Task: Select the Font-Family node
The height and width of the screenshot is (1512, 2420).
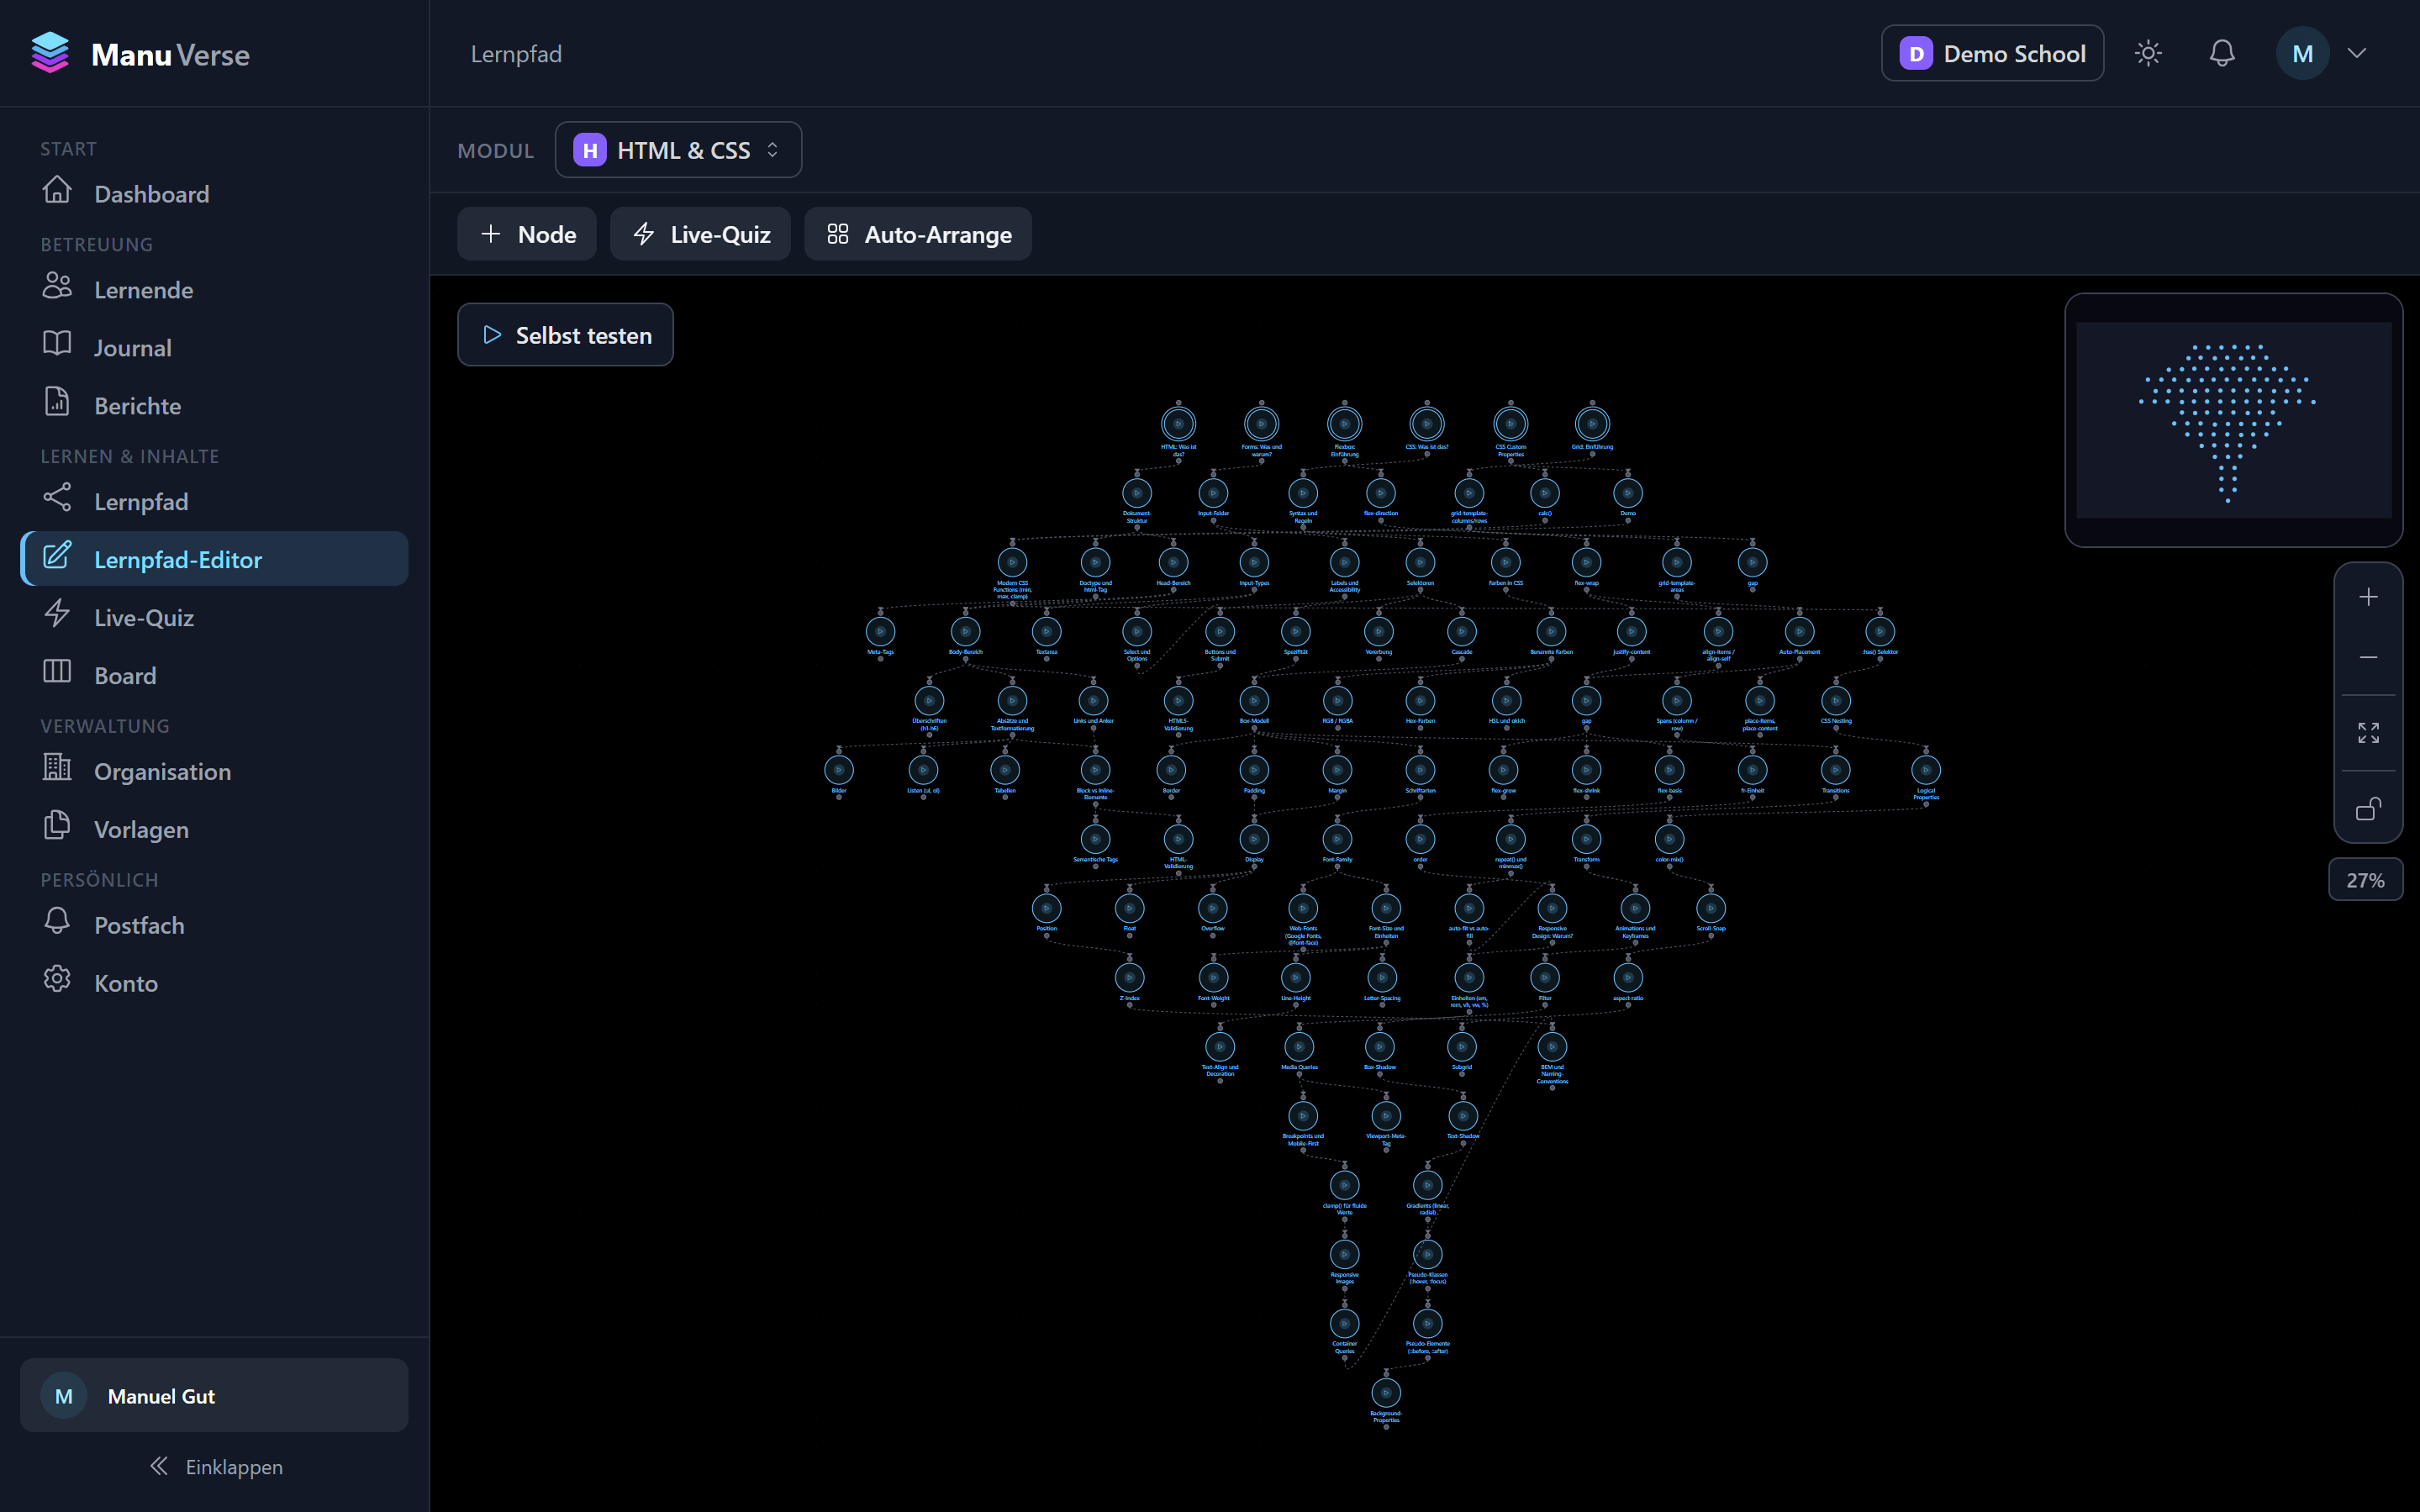Action: point(1337,839)
